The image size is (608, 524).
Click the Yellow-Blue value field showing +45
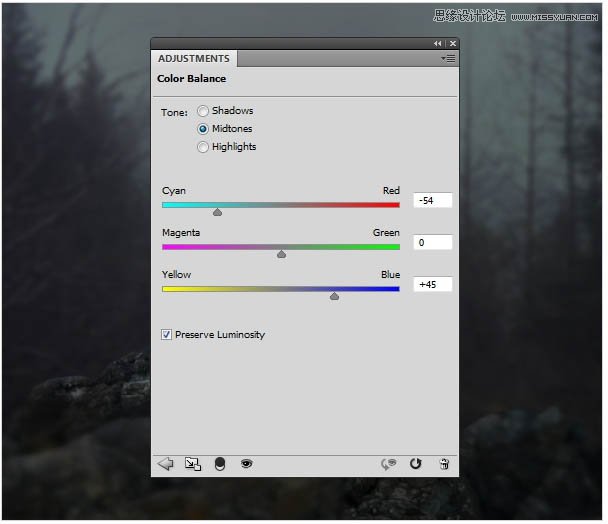tap(432, 285)
